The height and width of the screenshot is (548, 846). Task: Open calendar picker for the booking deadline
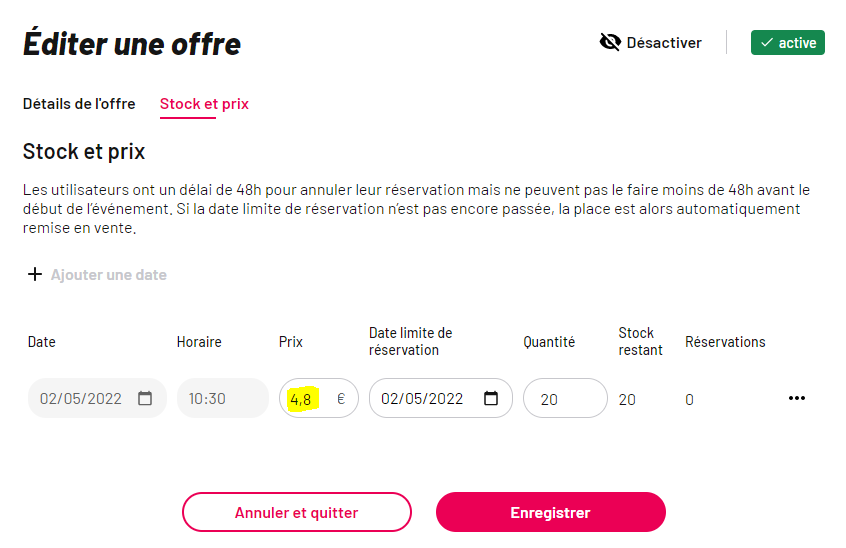490,398
